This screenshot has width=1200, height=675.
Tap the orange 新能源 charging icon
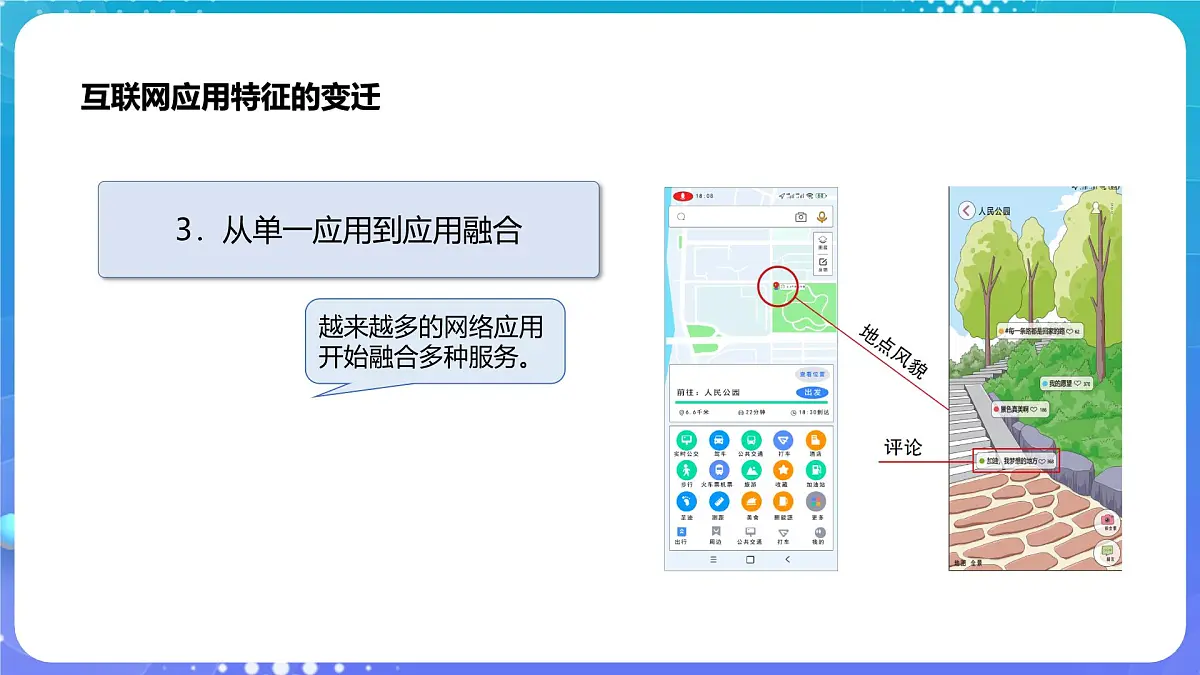[x=784, y=502]
